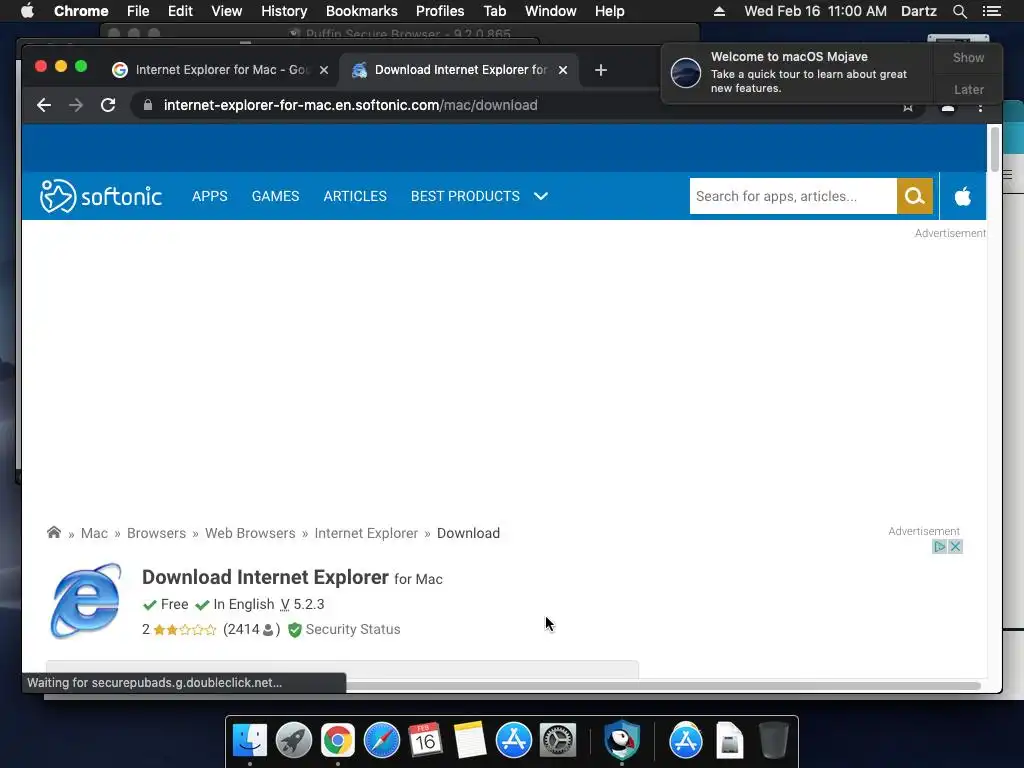Open the Apple menu
Screen dimensions: 1024x768
(x=27, y=11)
